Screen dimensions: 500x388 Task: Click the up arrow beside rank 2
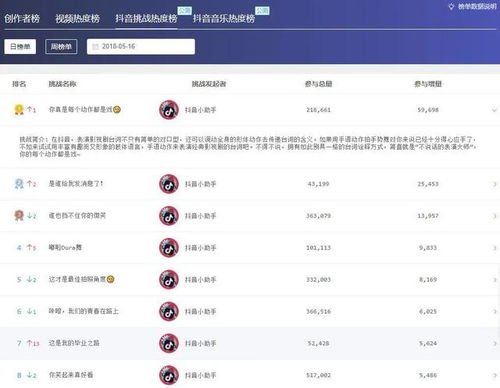click(x=29, y=184)
